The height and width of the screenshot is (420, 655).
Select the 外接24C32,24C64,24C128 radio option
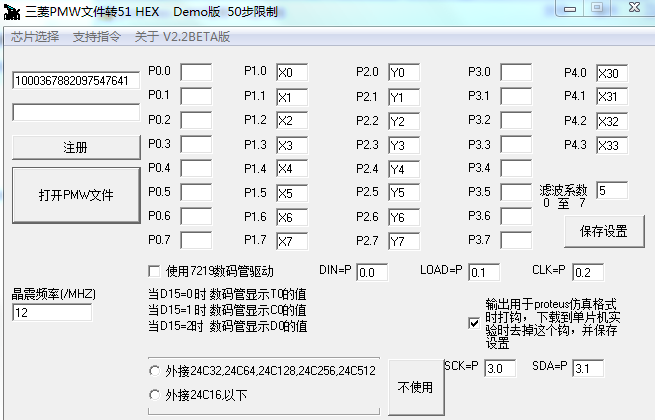(154, 371)
